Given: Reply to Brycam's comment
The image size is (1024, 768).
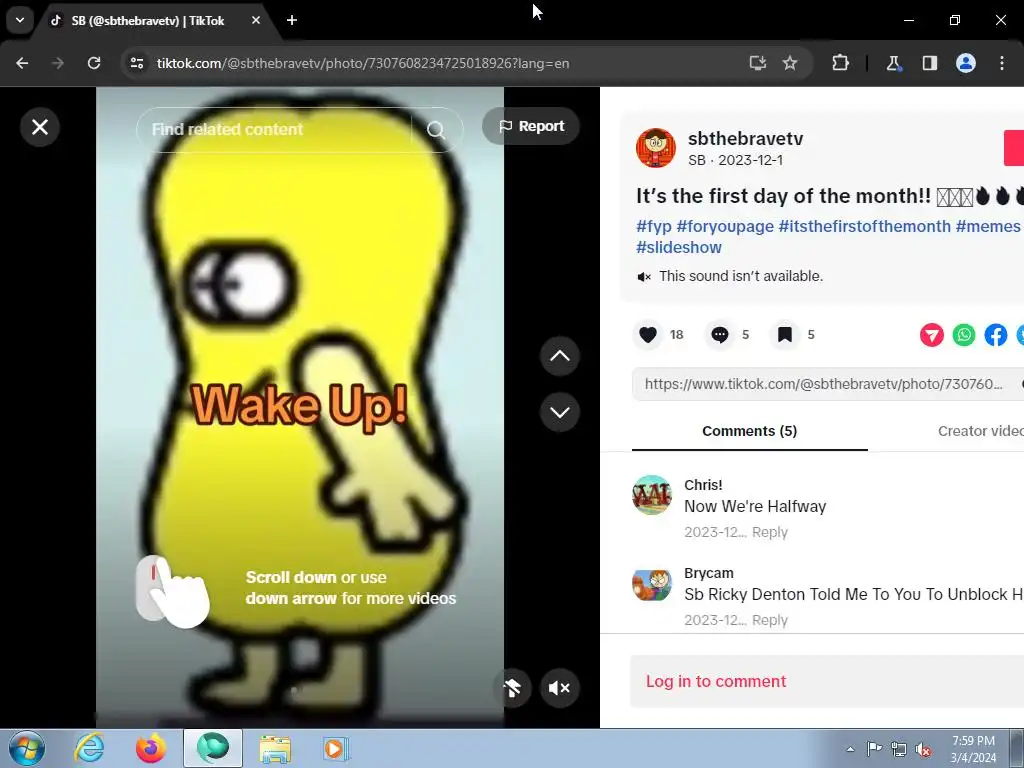Looking at the screenshot, I should (769, 620).
